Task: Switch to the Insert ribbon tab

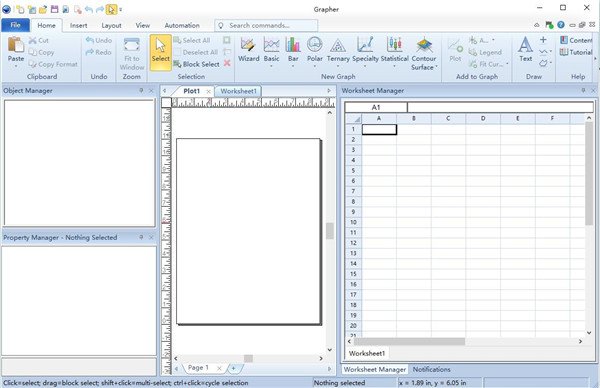Action: pos(78,25)
